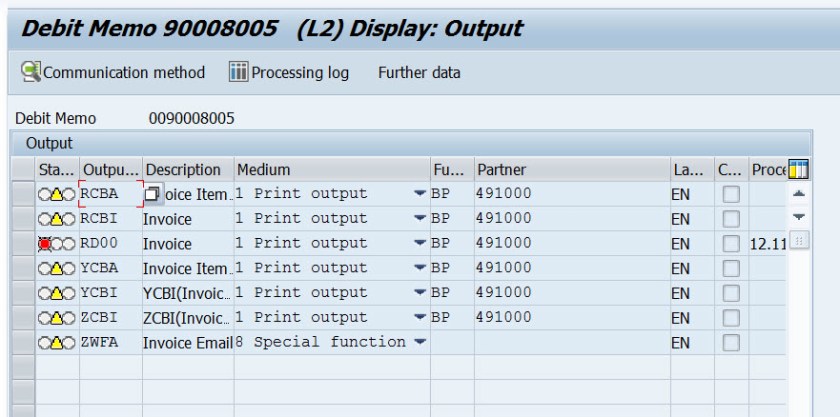The image size is (840, 417).
Task: Click the red status light for RD00
Action: pyautogui.click(x=45, y=244)
